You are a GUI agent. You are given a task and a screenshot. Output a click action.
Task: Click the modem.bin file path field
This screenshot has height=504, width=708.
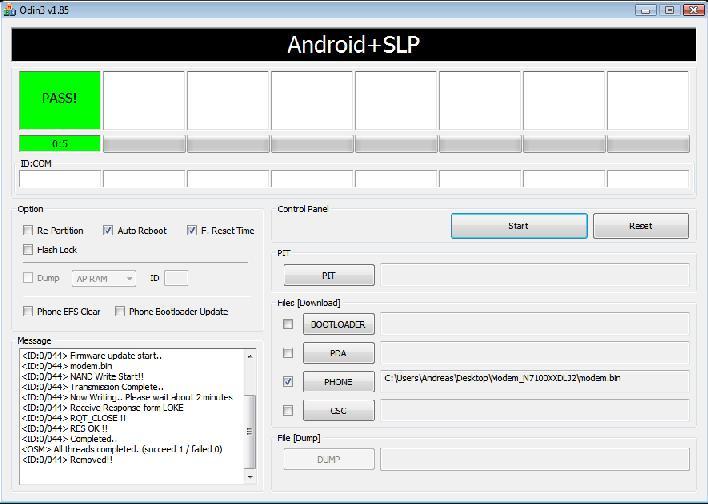(534, 380)
